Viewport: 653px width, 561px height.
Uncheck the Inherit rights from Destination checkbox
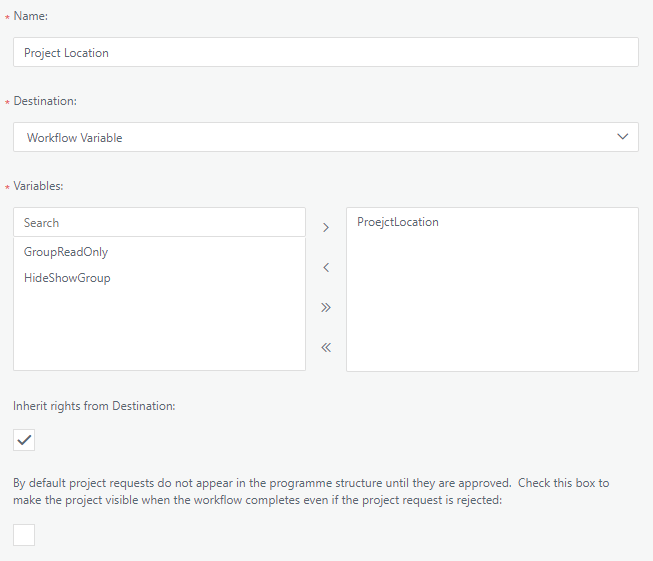click(24, 439)
